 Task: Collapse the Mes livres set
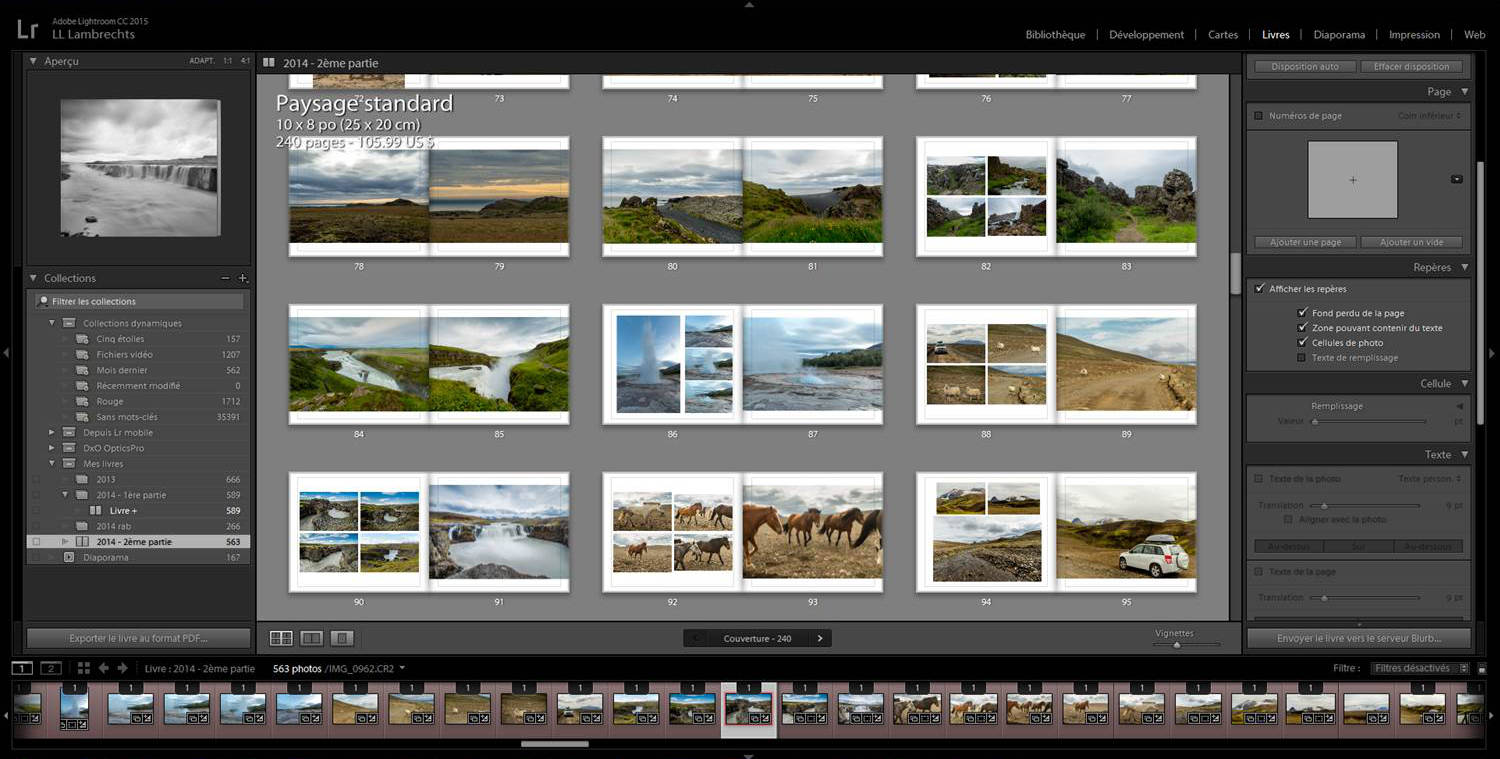coord(52,464)
